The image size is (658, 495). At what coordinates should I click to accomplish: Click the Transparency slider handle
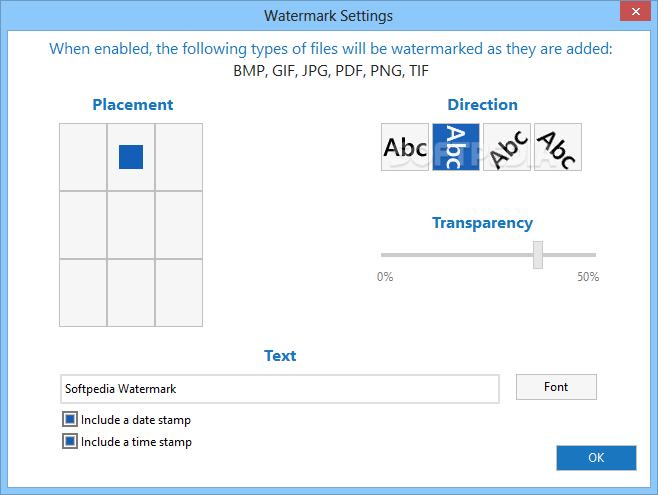tap(538, 255)
